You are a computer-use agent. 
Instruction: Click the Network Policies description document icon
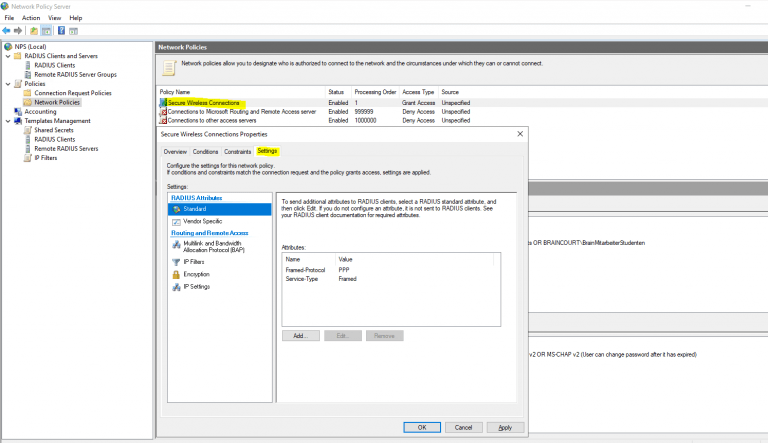(169, 68)
